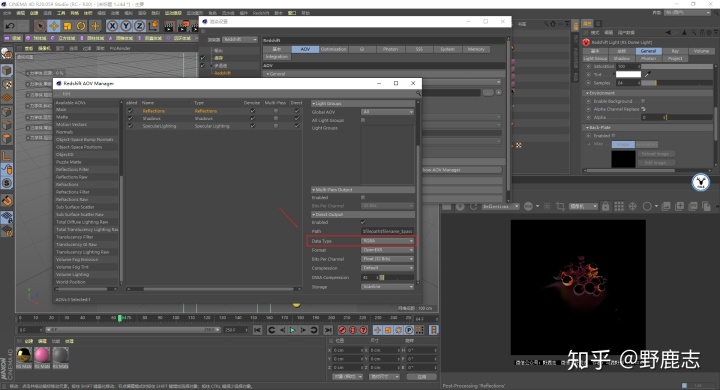
Task: Switch to the AOV tab in render settings
Action: point(305,49)
